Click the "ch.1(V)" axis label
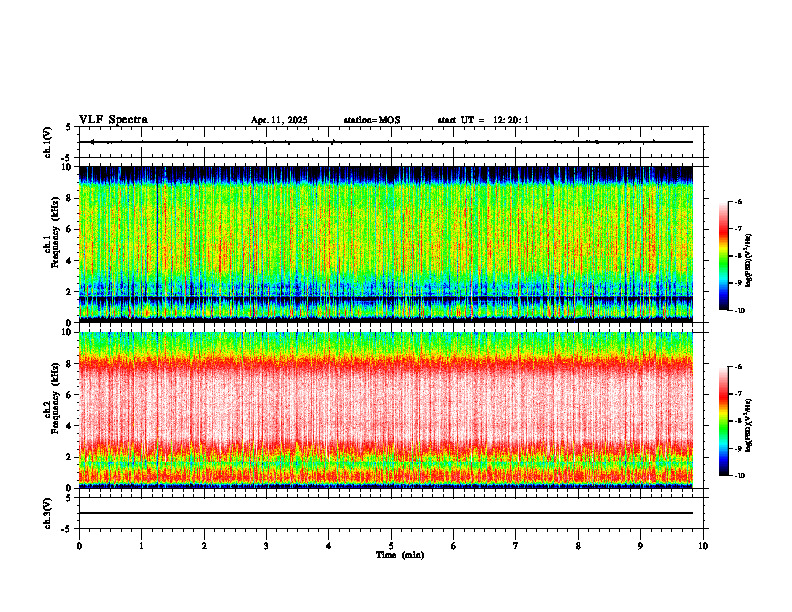 click(x=47, y=142)
